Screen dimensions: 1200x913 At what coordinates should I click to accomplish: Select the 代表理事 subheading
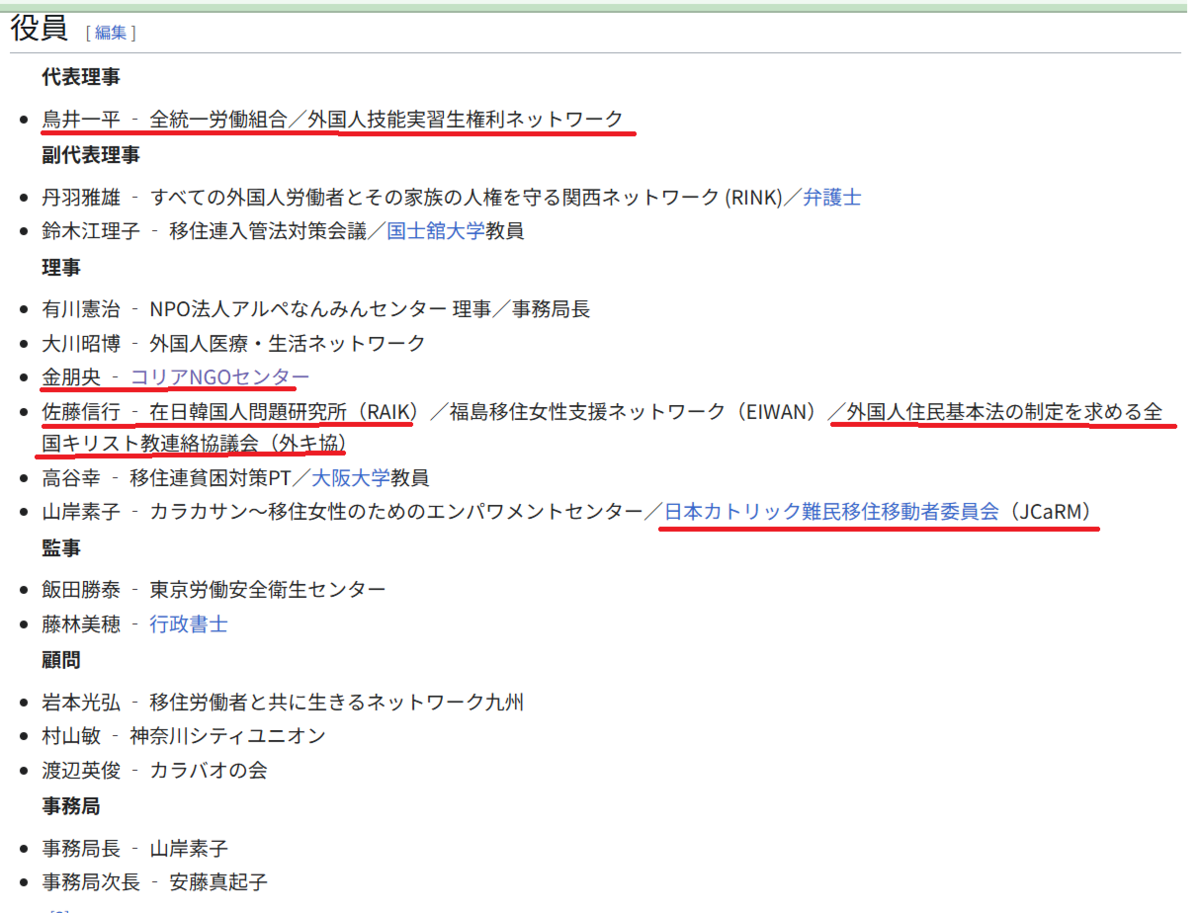81,77
